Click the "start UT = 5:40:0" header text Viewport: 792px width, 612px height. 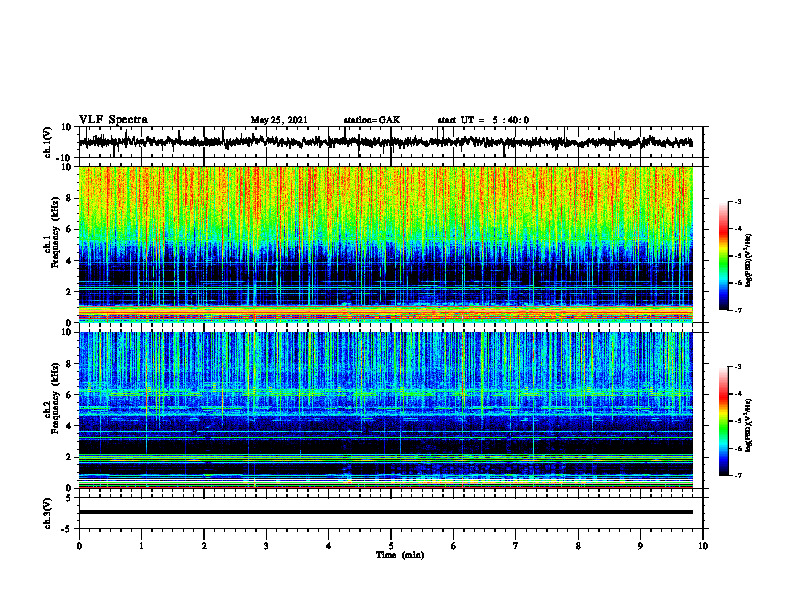(483, 120)
